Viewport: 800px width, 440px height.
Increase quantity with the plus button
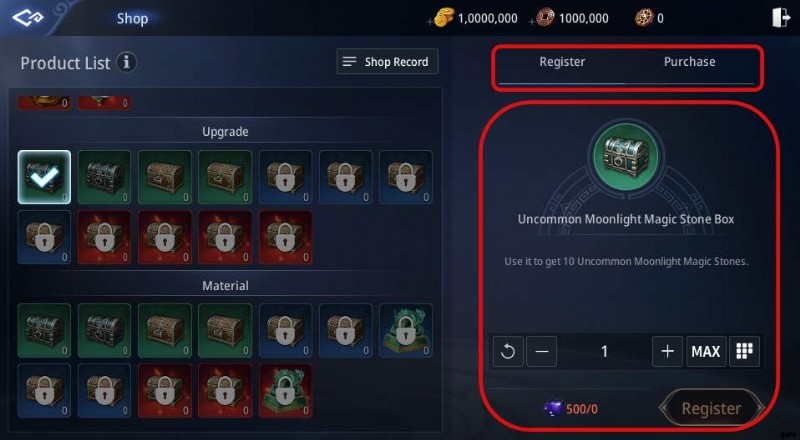point(667,351)
